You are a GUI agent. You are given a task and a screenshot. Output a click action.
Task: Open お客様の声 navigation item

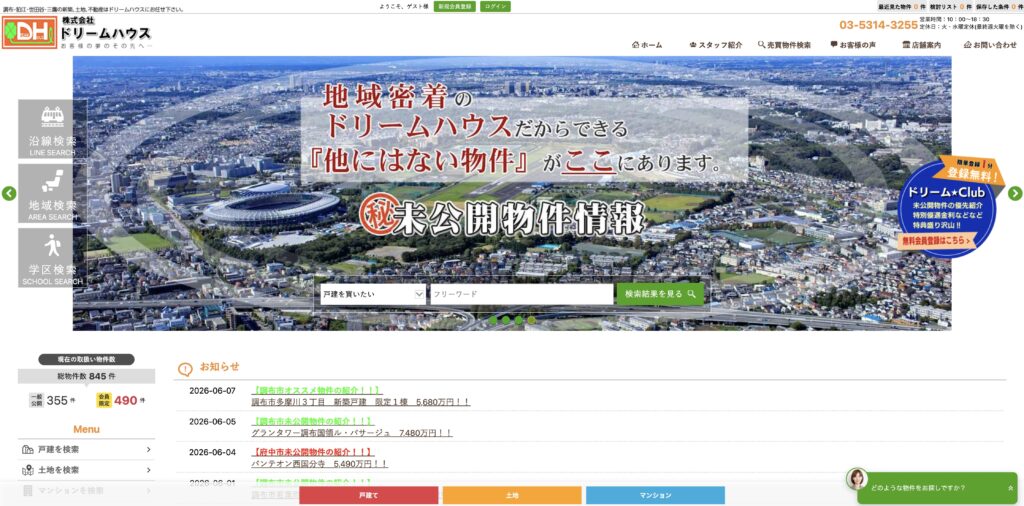pyautogui.click(x=853, y=45)
